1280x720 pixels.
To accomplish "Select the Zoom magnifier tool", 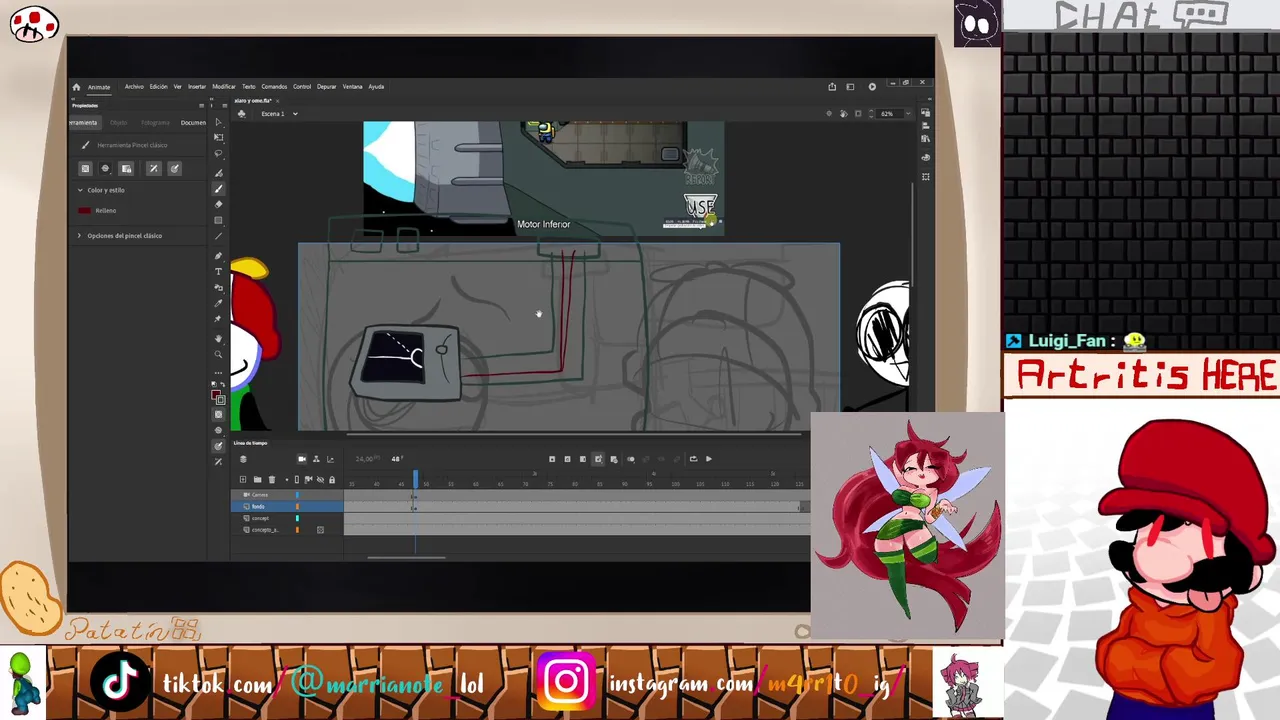I will coord(218,354).
